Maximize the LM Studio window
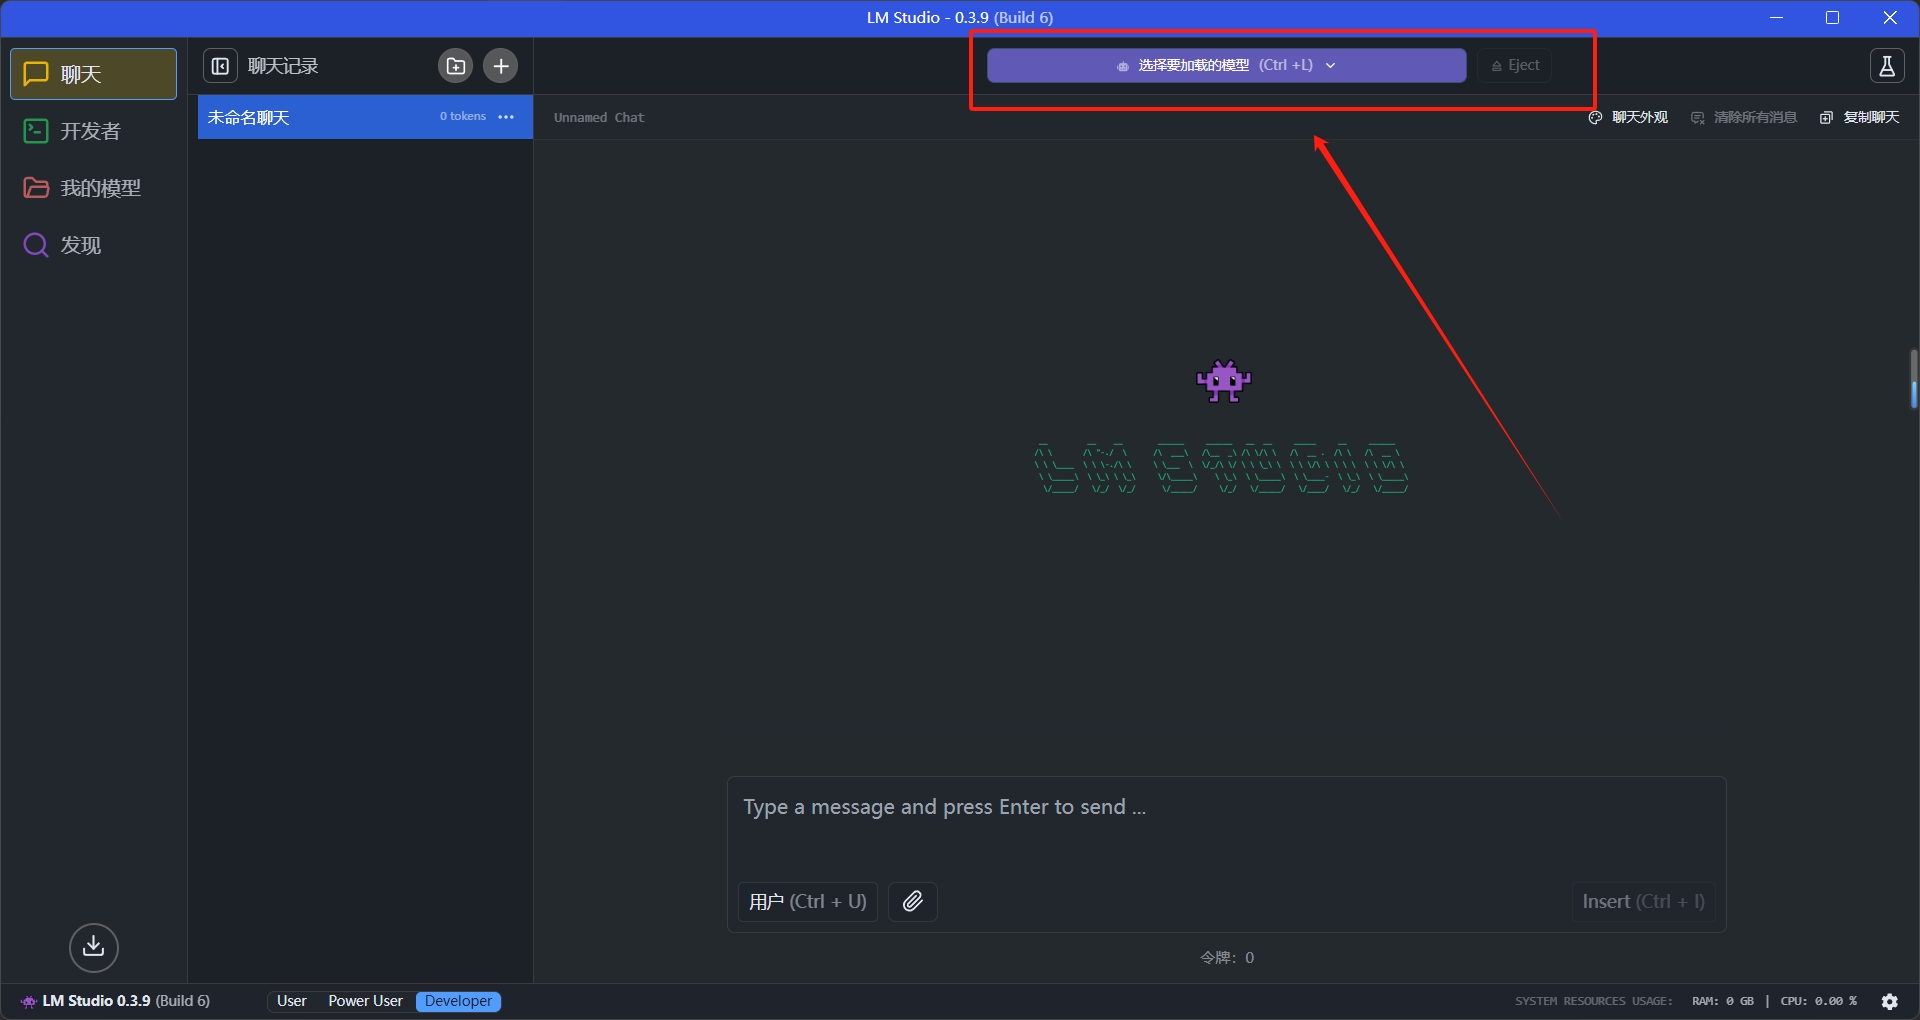This screenshot has height=1020, width=1920. [x=1832, y=18]
